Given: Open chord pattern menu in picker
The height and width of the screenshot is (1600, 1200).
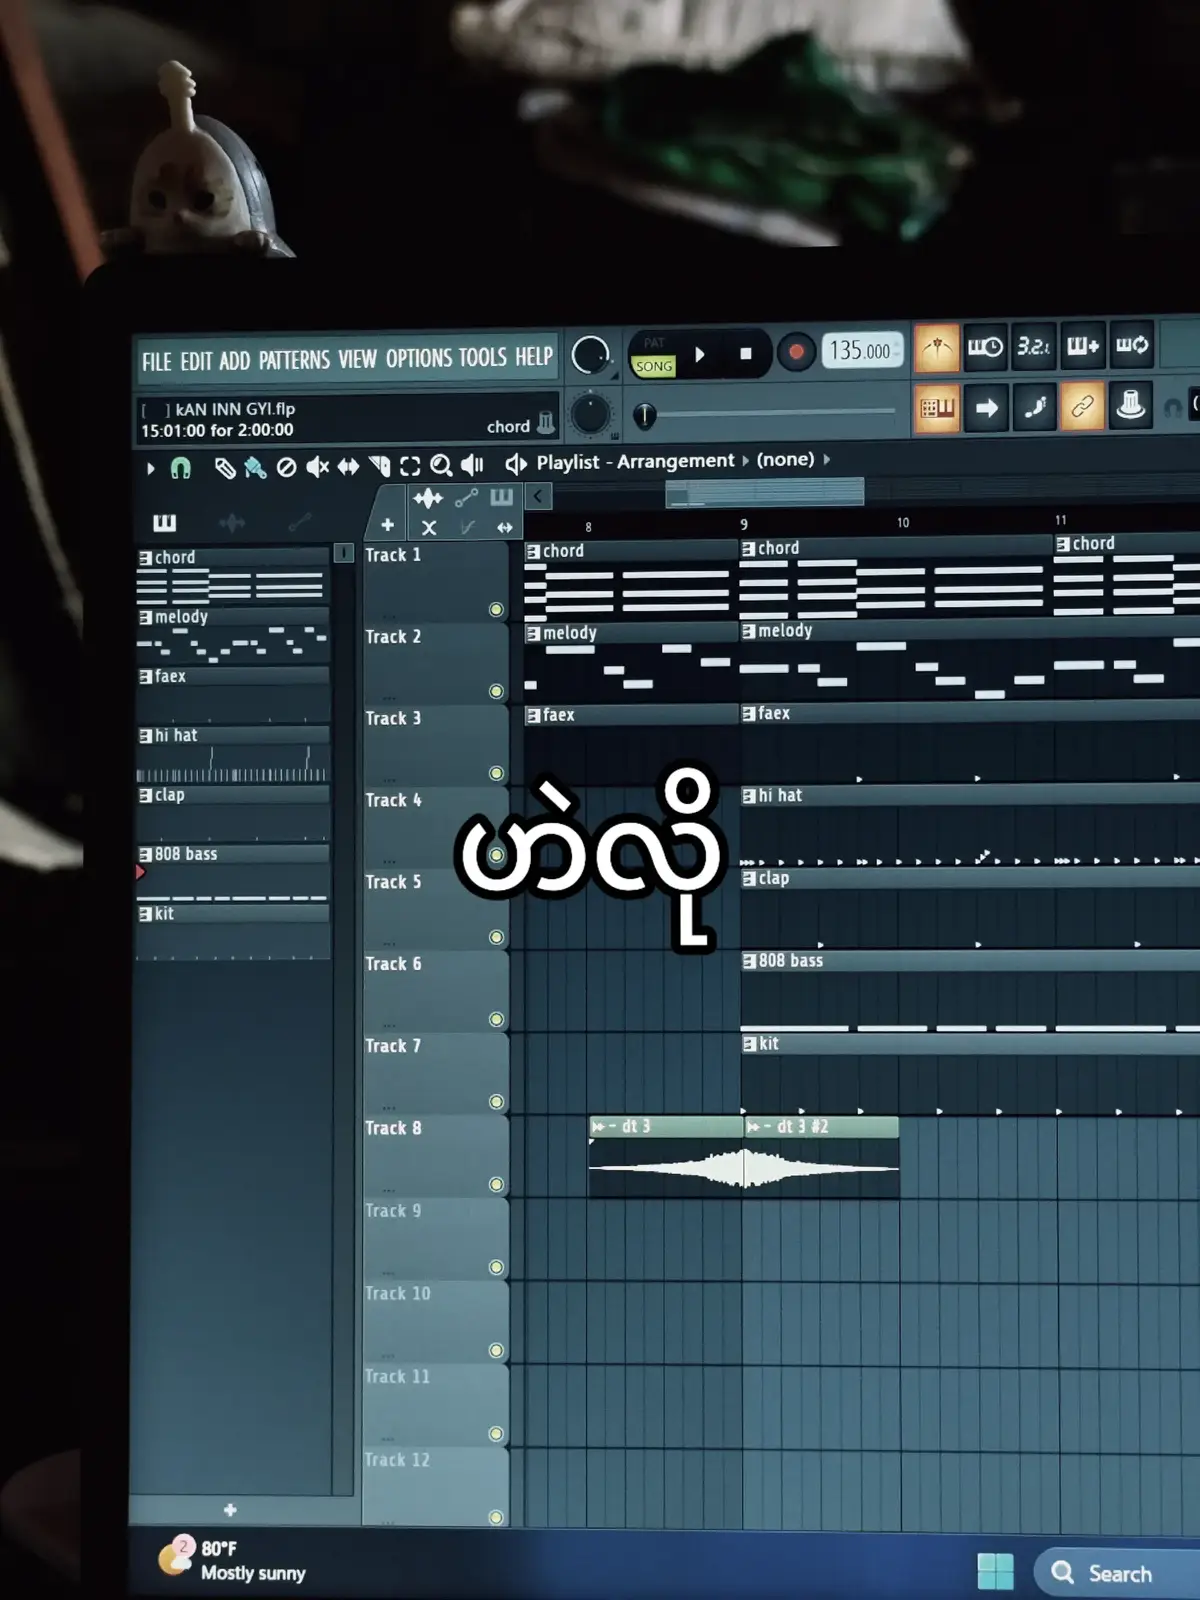Looking at the screenshot, I should coord(146,558).
